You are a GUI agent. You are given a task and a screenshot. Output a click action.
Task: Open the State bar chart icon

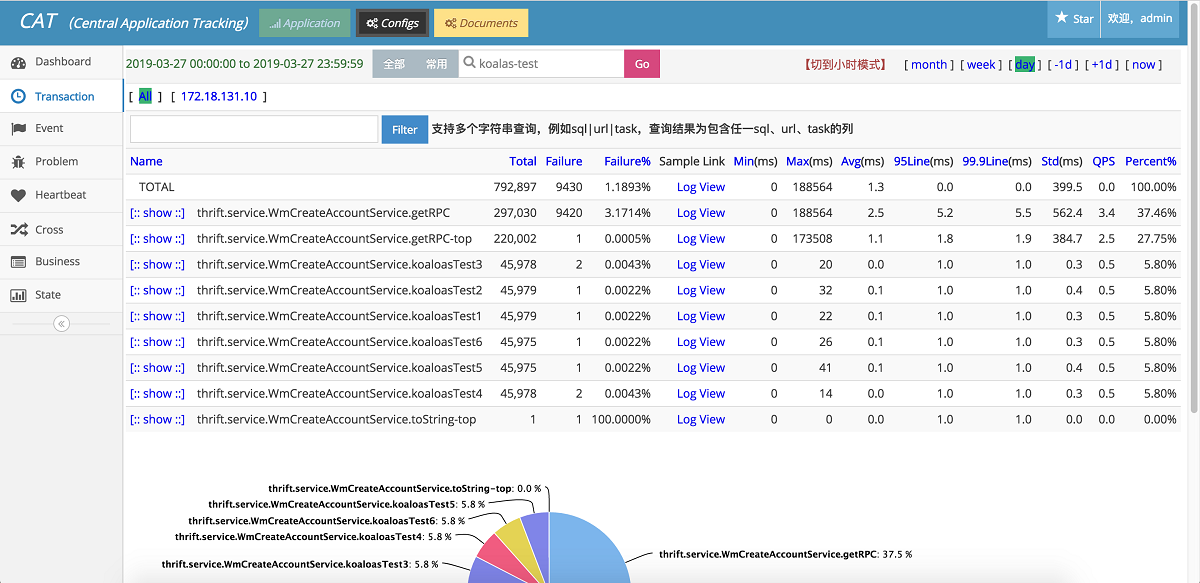pyautogui.click(x=18, y=296)
